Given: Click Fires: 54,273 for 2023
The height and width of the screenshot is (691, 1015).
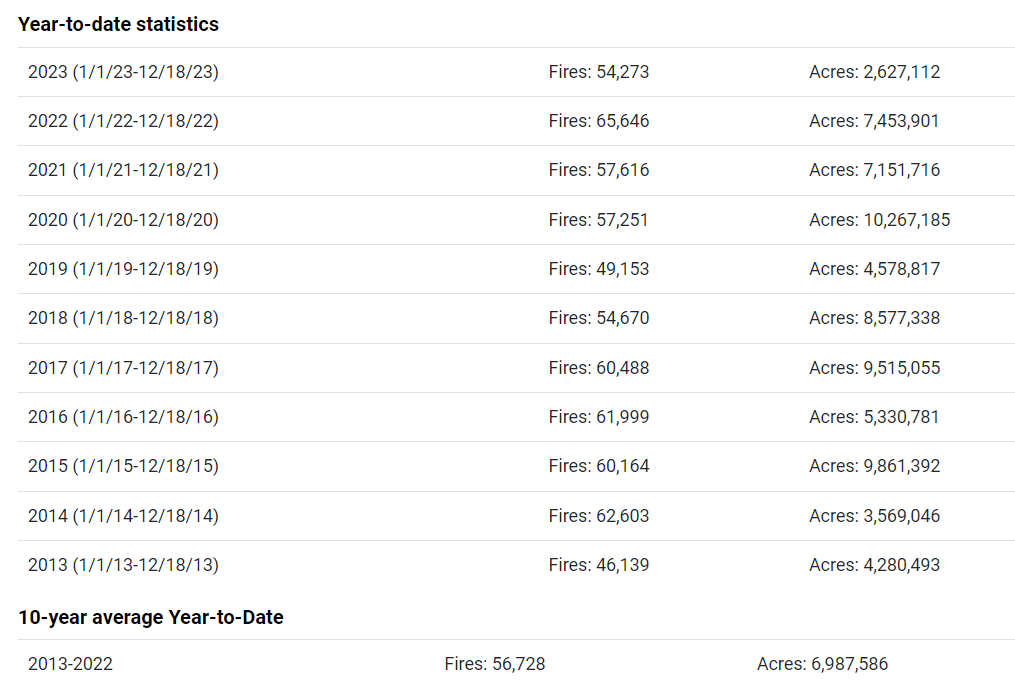Looking at the screenshot, I should [x=598, y=72].
